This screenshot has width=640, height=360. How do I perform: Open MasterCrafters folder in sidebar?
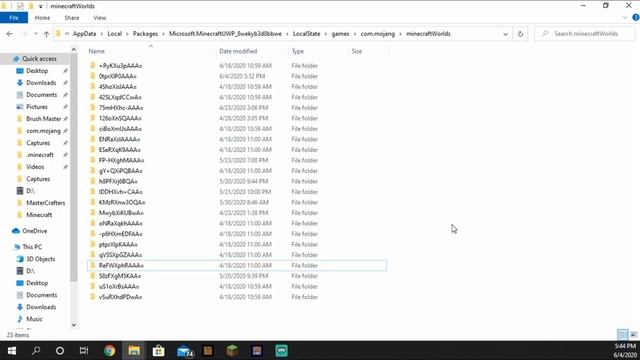(45, 203)
